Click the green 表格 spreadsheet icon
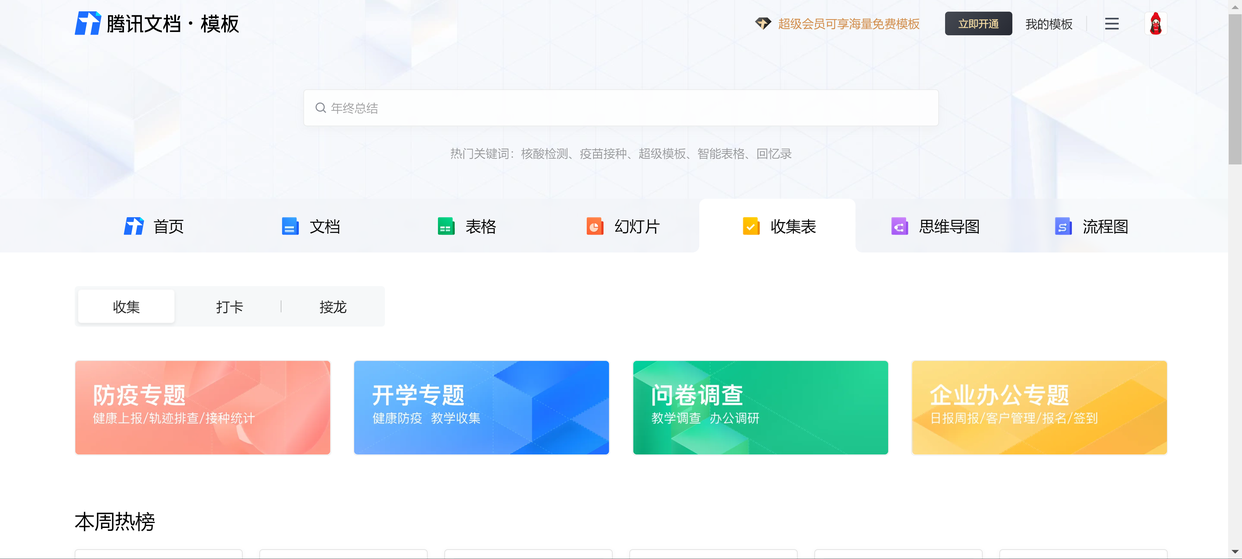1242x559 pixels. (x=446, y=227)
